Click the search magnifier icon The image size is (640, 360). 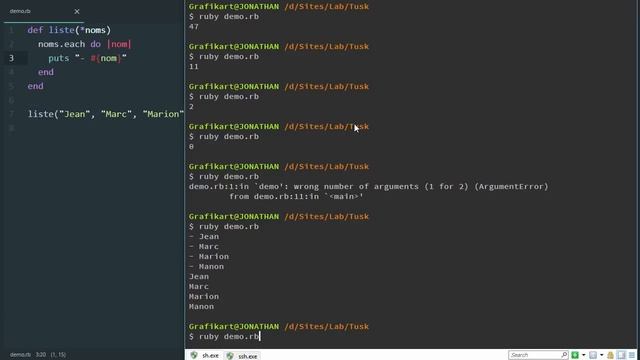pos(564,355)
